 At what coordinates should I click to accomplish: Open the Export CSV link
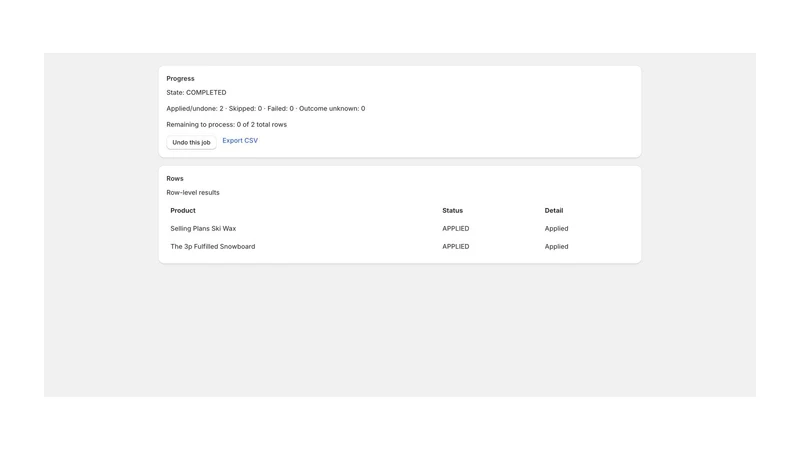240,140
